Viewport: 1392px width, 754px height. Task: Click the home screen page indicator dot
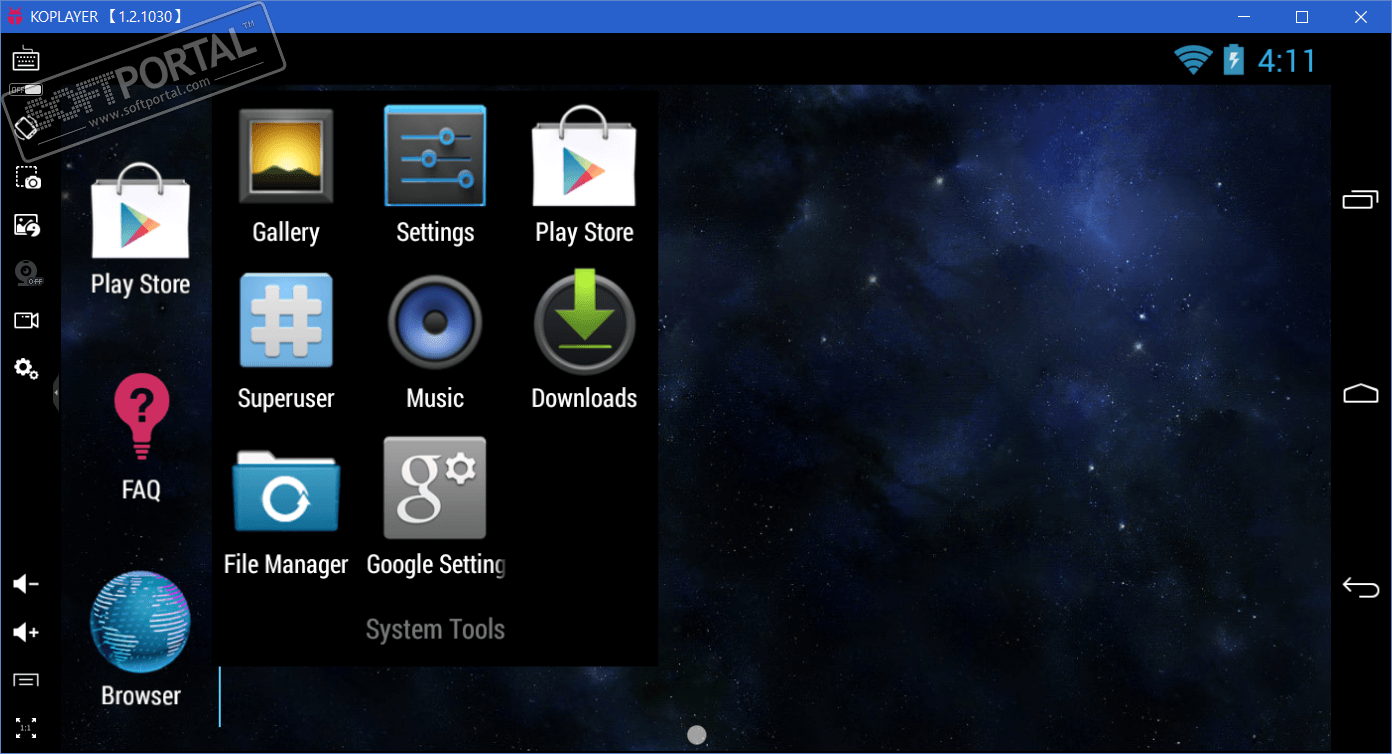(697, 735)
